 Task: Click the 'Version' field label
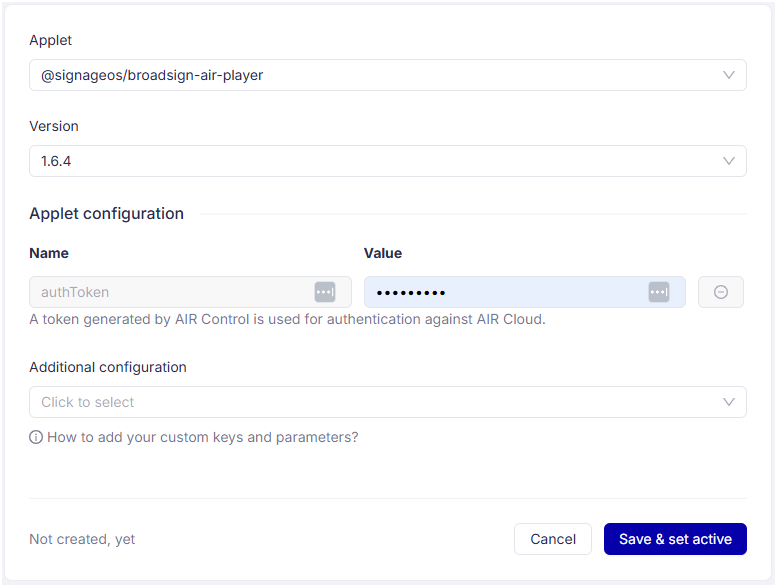click(54, 126)
